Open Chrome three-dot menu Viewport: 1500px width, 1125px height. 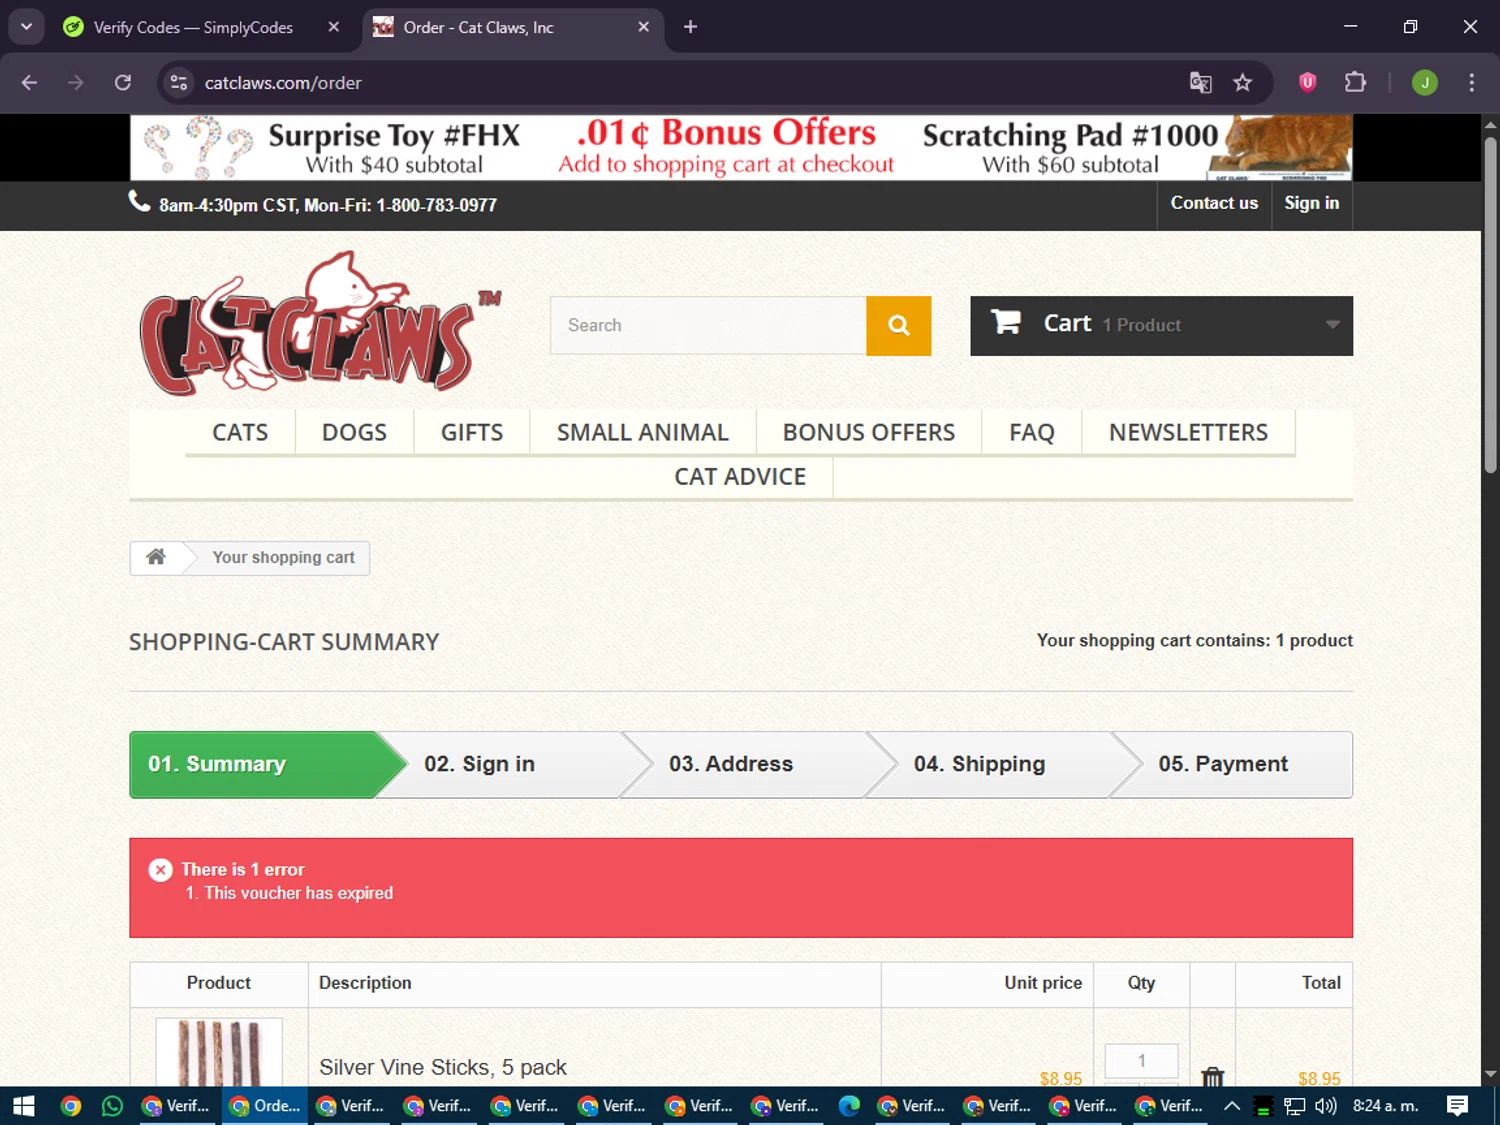click(1471, 83)
